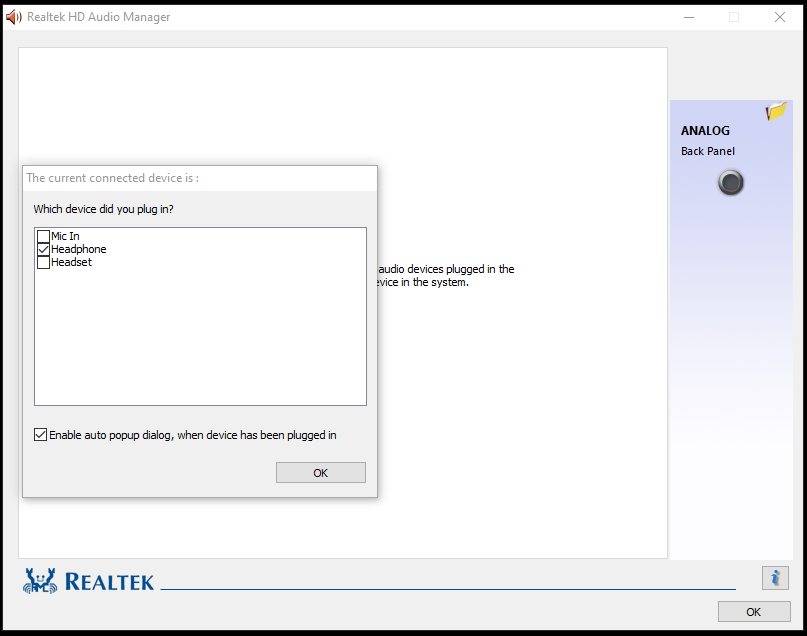Click the speaker icon in title bar

[14, 17]
